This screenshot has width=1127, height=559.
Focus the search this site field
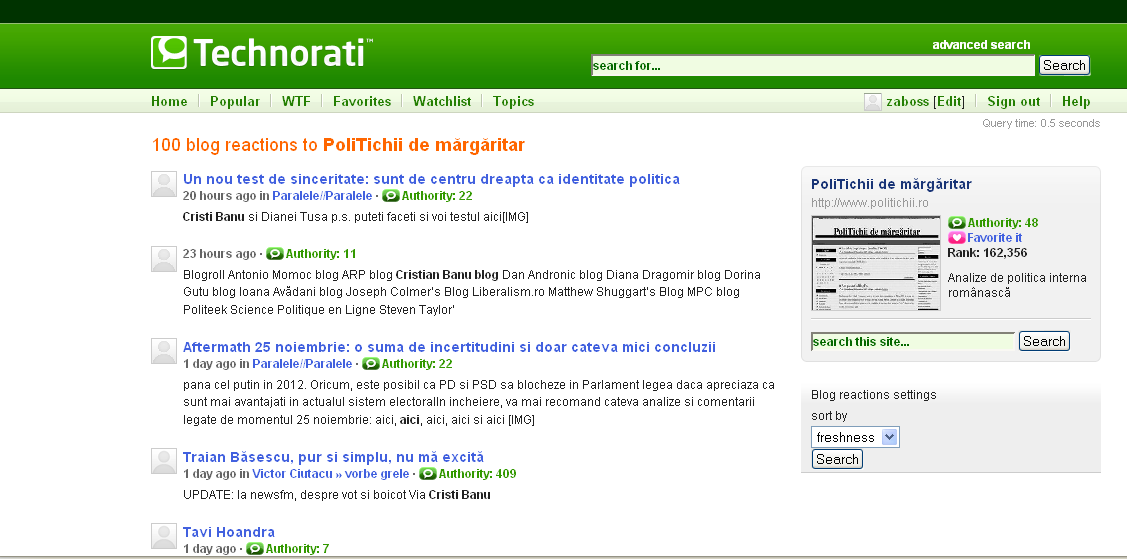click(913, 341)
